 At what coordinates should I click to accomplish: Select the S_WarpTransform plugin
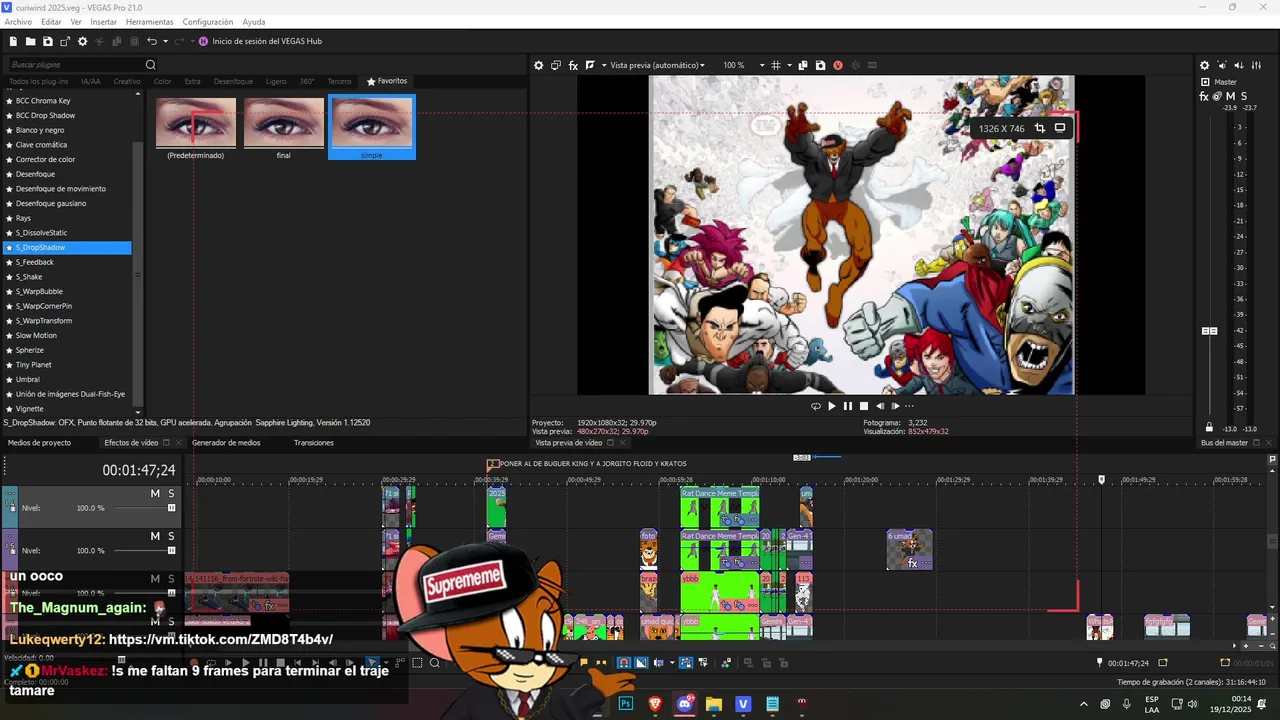pos(44,321)
